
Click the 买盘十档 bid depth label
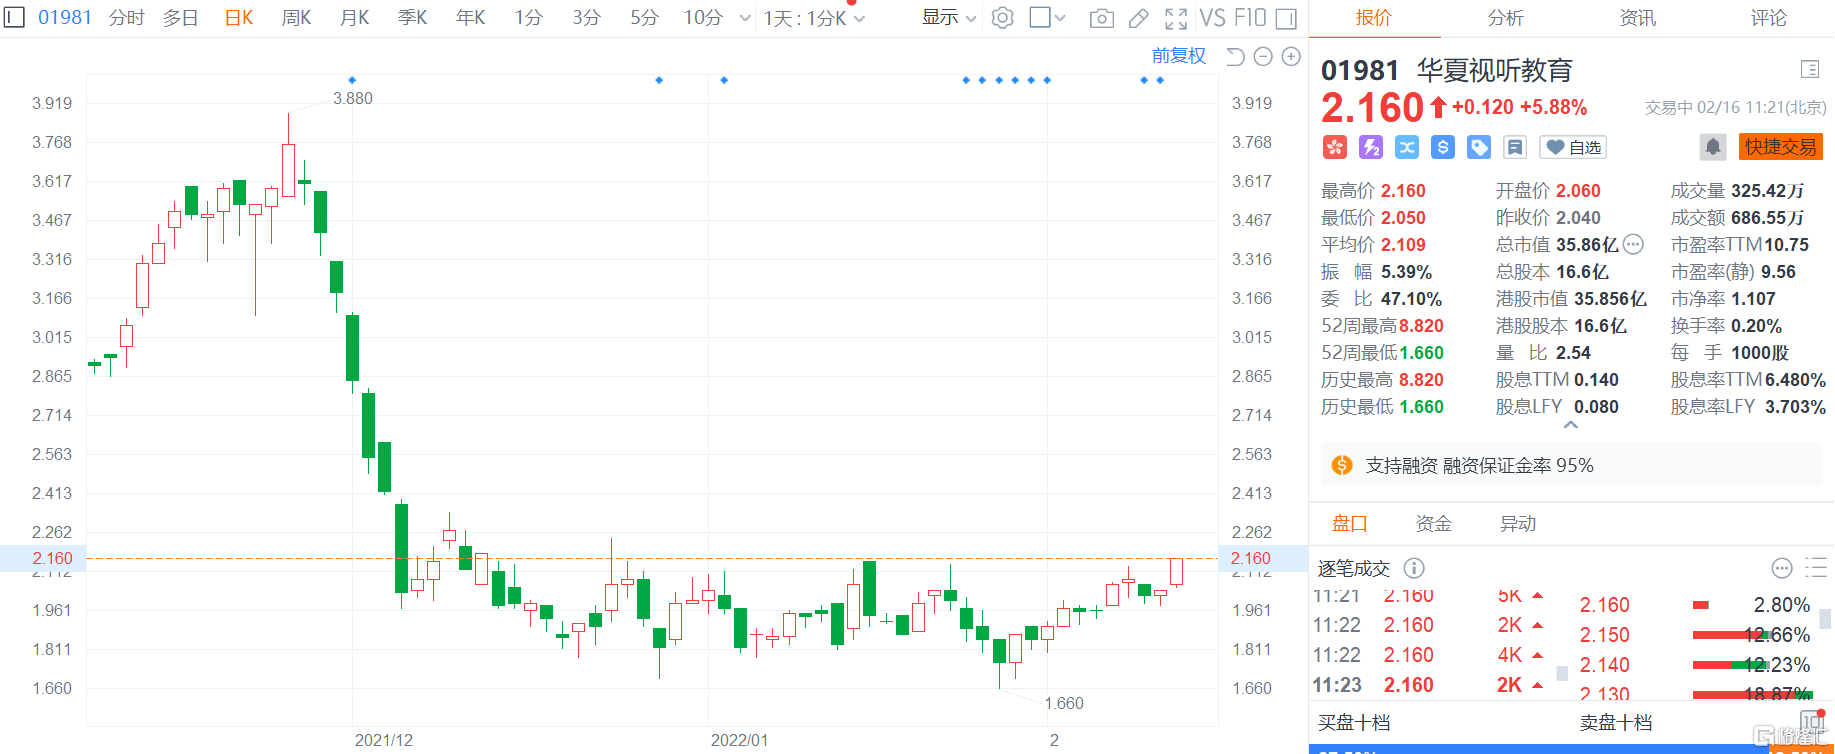click(1353, 722)
